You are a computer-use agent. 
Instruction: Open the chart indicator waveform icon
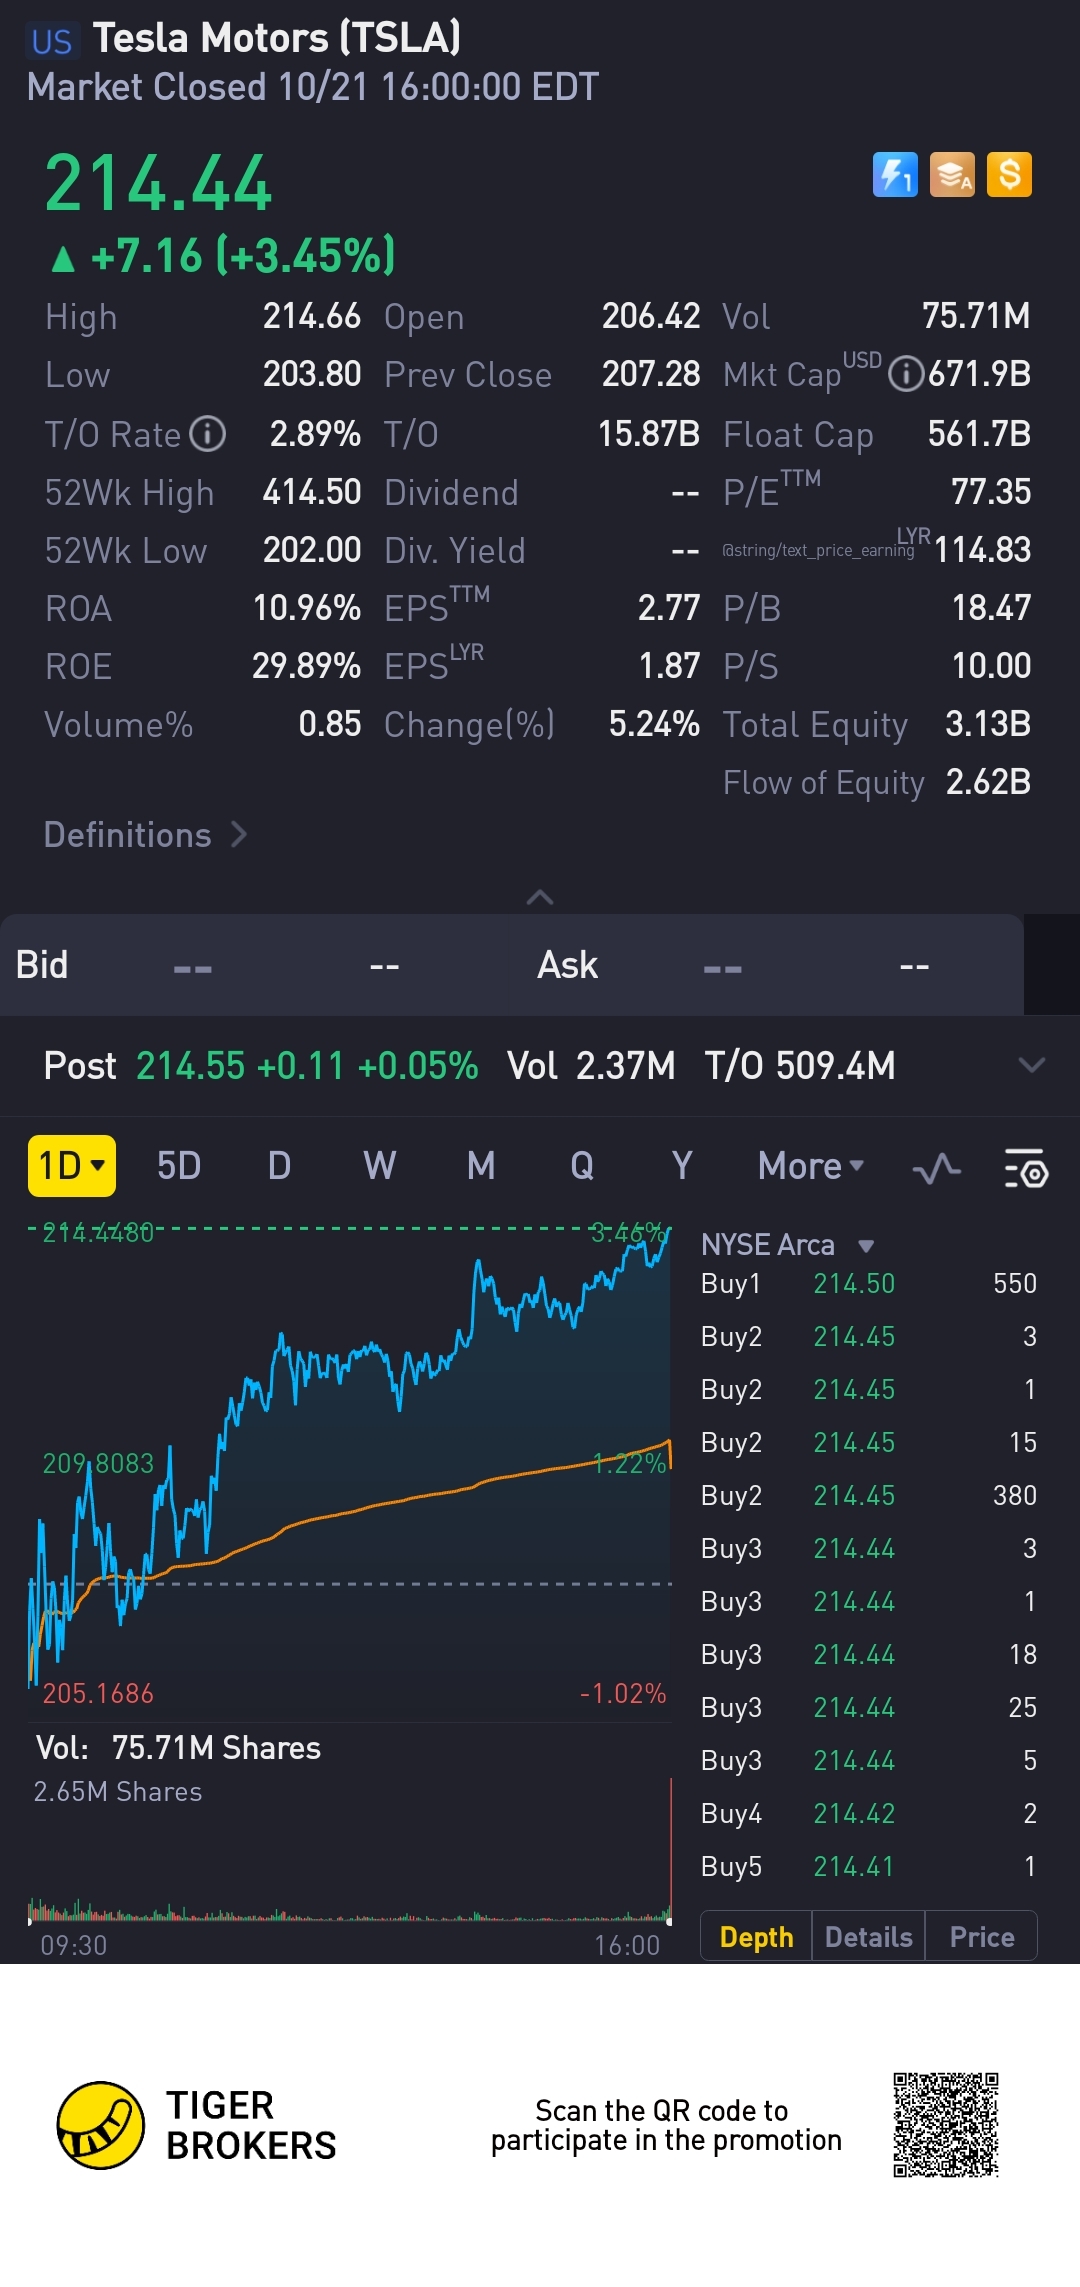937,1167
